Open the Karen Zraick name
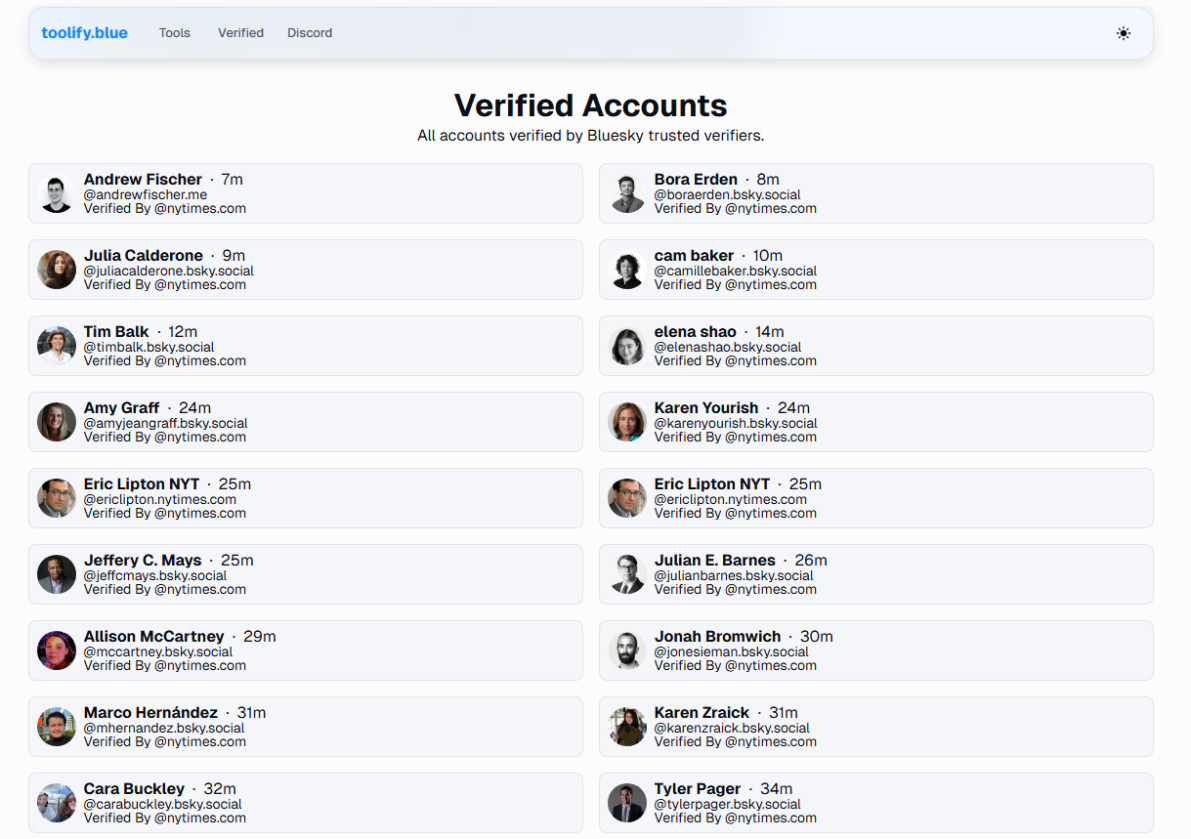This screenshot has height=839, width=1191. coord(702,712)
